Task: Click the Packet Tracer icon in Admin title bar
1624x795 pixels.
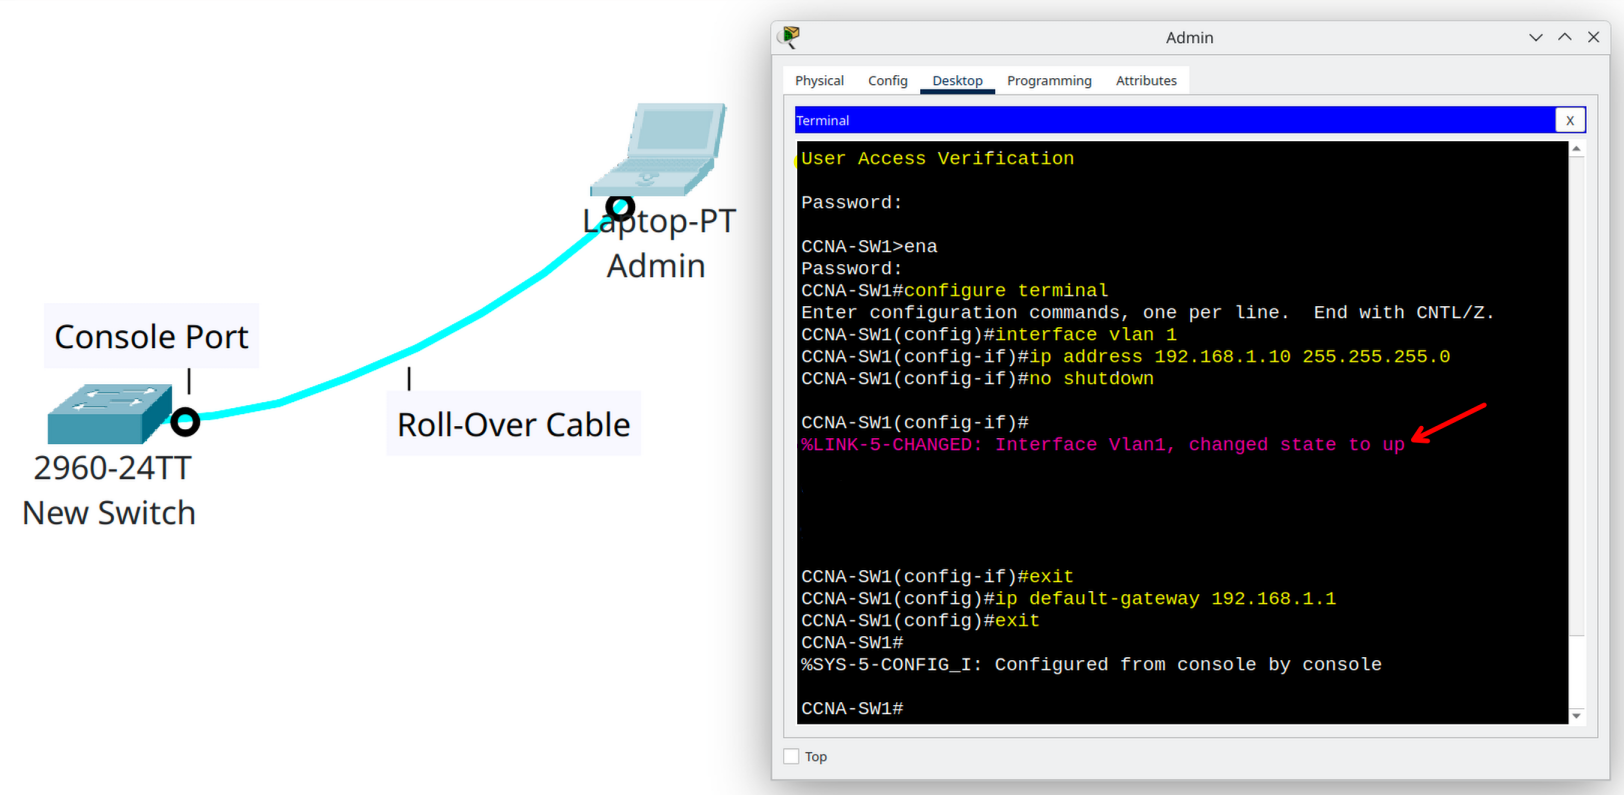Action: click(791, 37)
